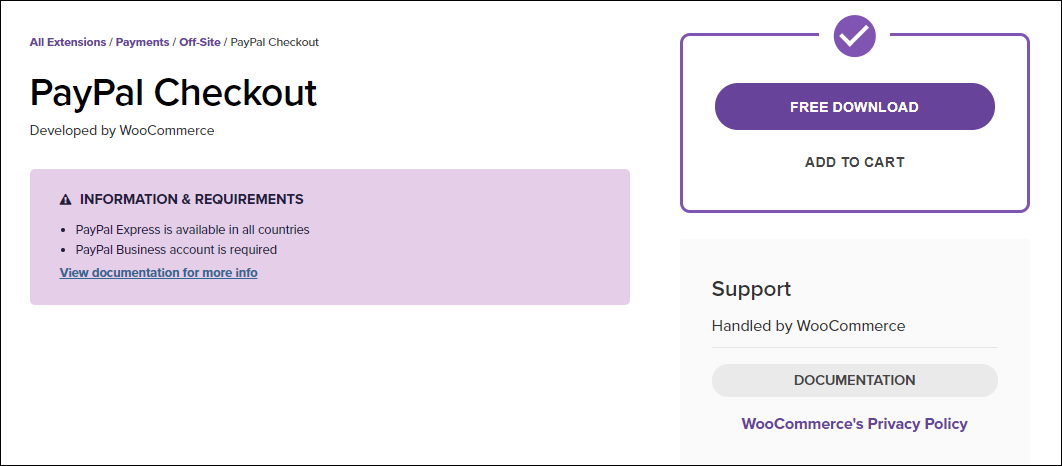Viewport: 1062px width, 466px height.
Task: Open the All Extensions breadcrumb link
Action: [68, 42]
